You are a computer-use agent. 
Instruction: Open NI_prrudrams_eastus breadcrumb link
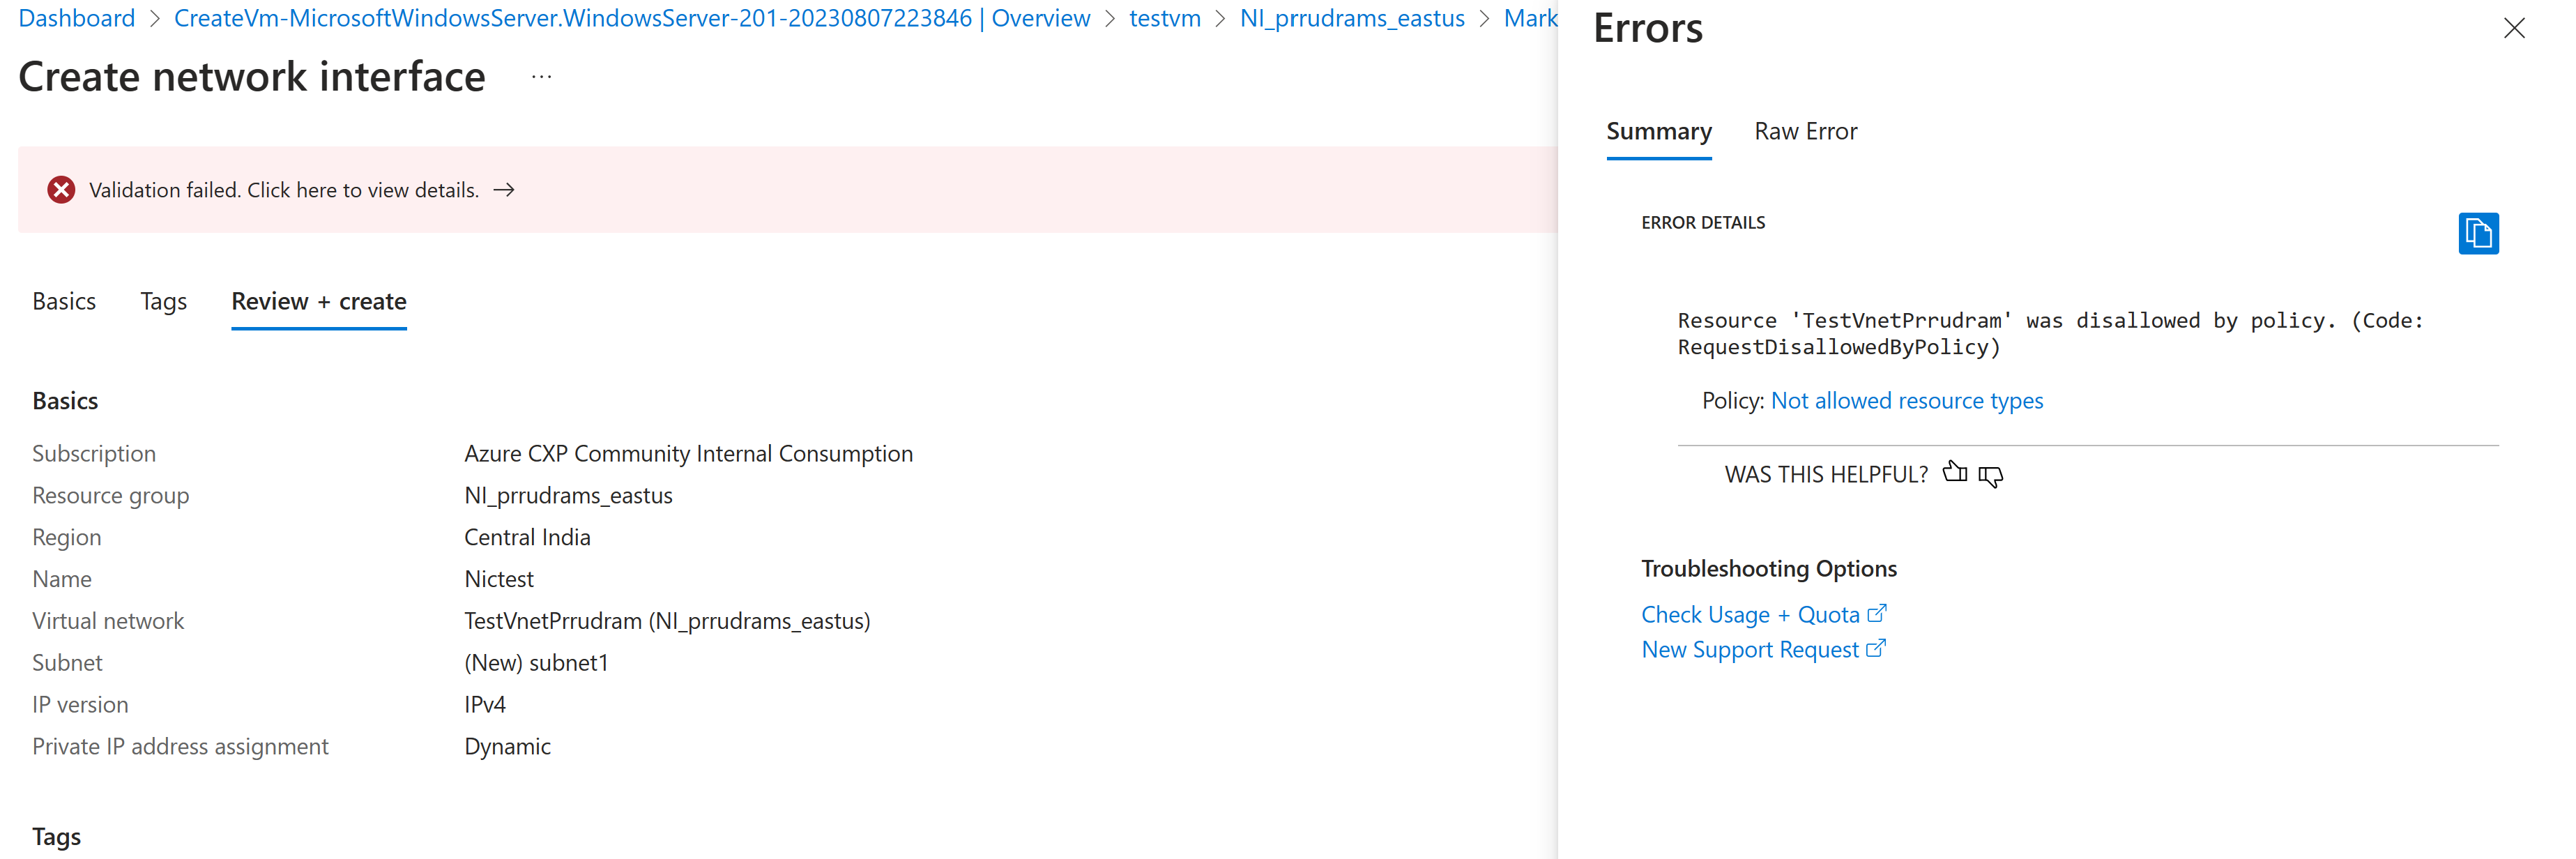click(x=1352, y=18)
